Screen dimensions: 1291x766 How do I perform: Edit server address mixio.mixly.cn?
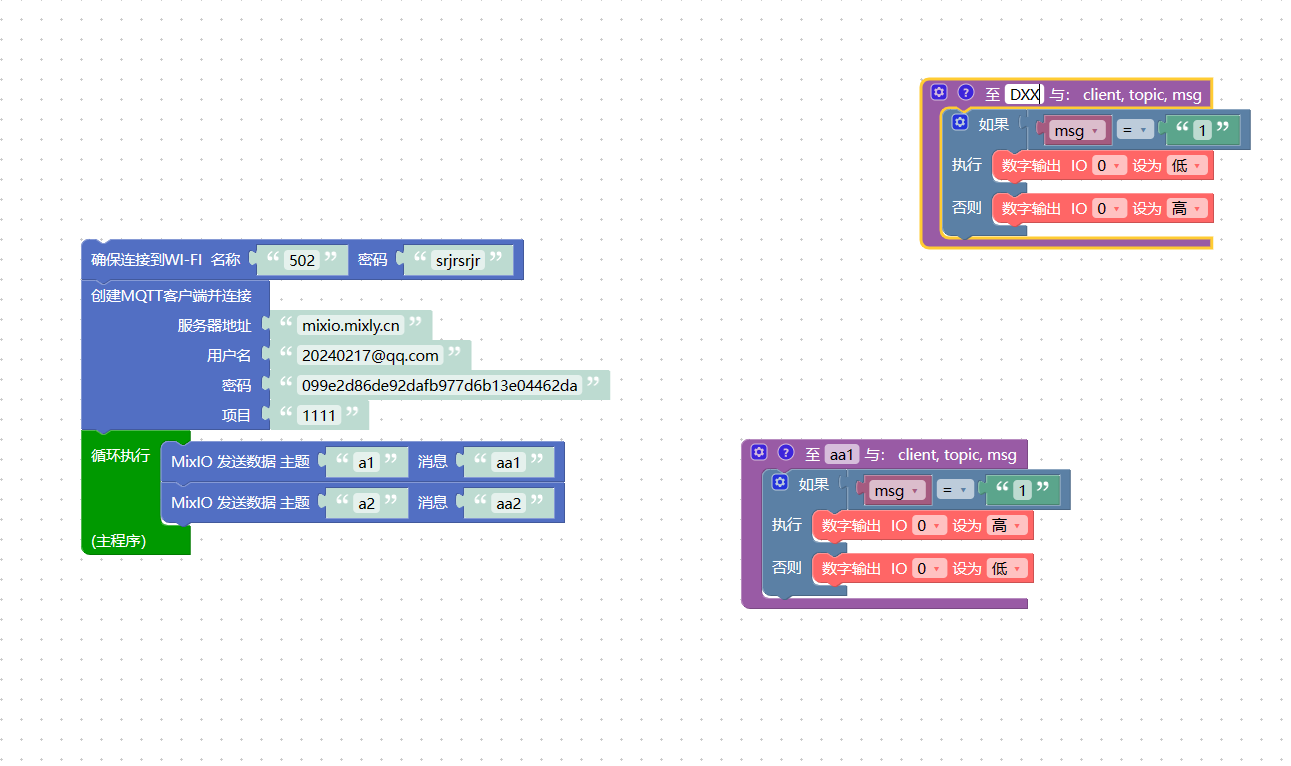point(351,325)
